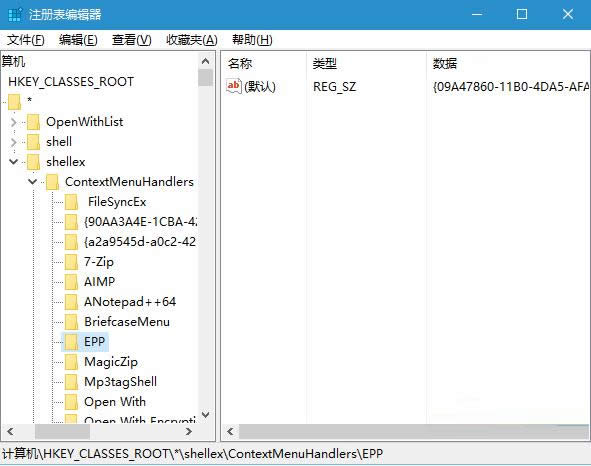Screen dimensions: 591x466
Task: Click tree pane scroll left arrow
Action: (x=10, y=432)
